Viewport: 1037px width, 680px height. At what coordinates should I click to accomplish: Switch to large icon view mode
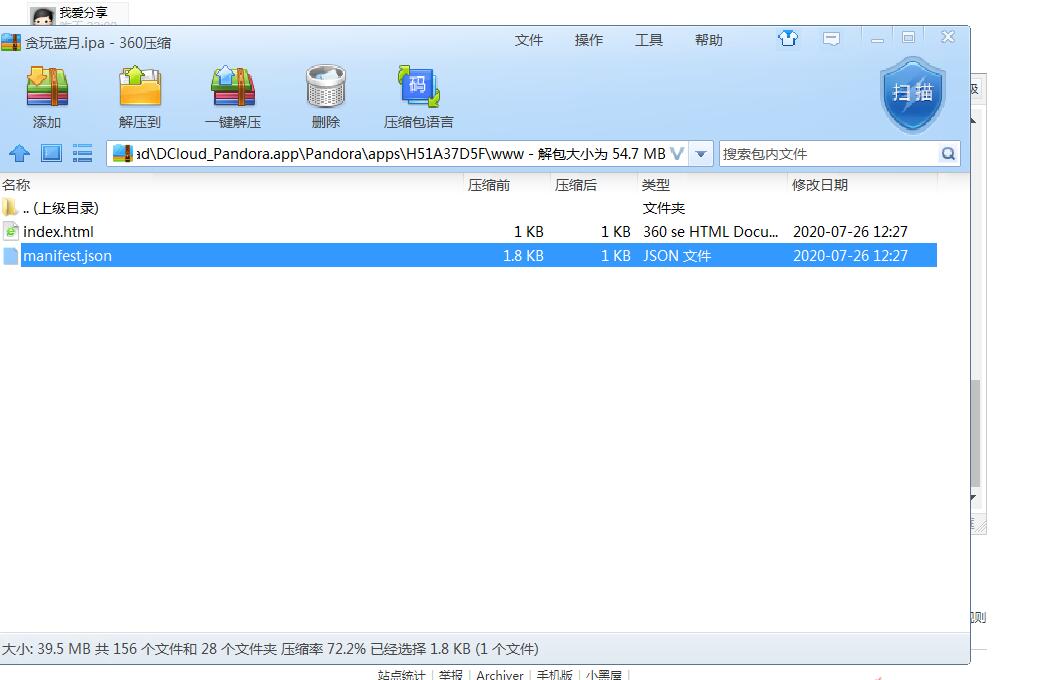coord(52,154)
